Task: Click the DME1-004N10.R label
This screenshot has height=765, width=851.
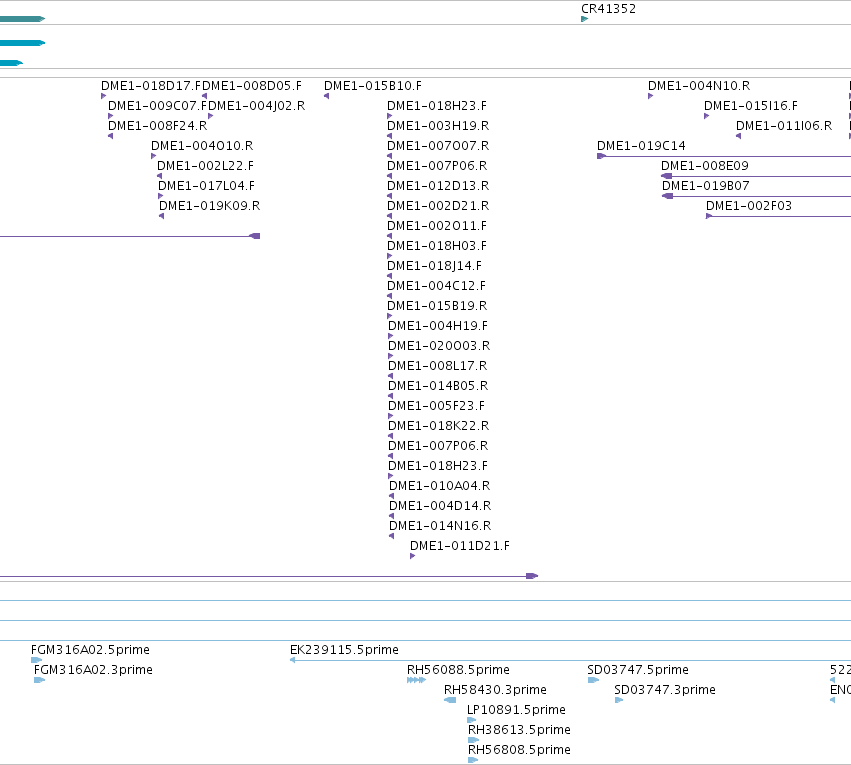Action: [699, 86]
